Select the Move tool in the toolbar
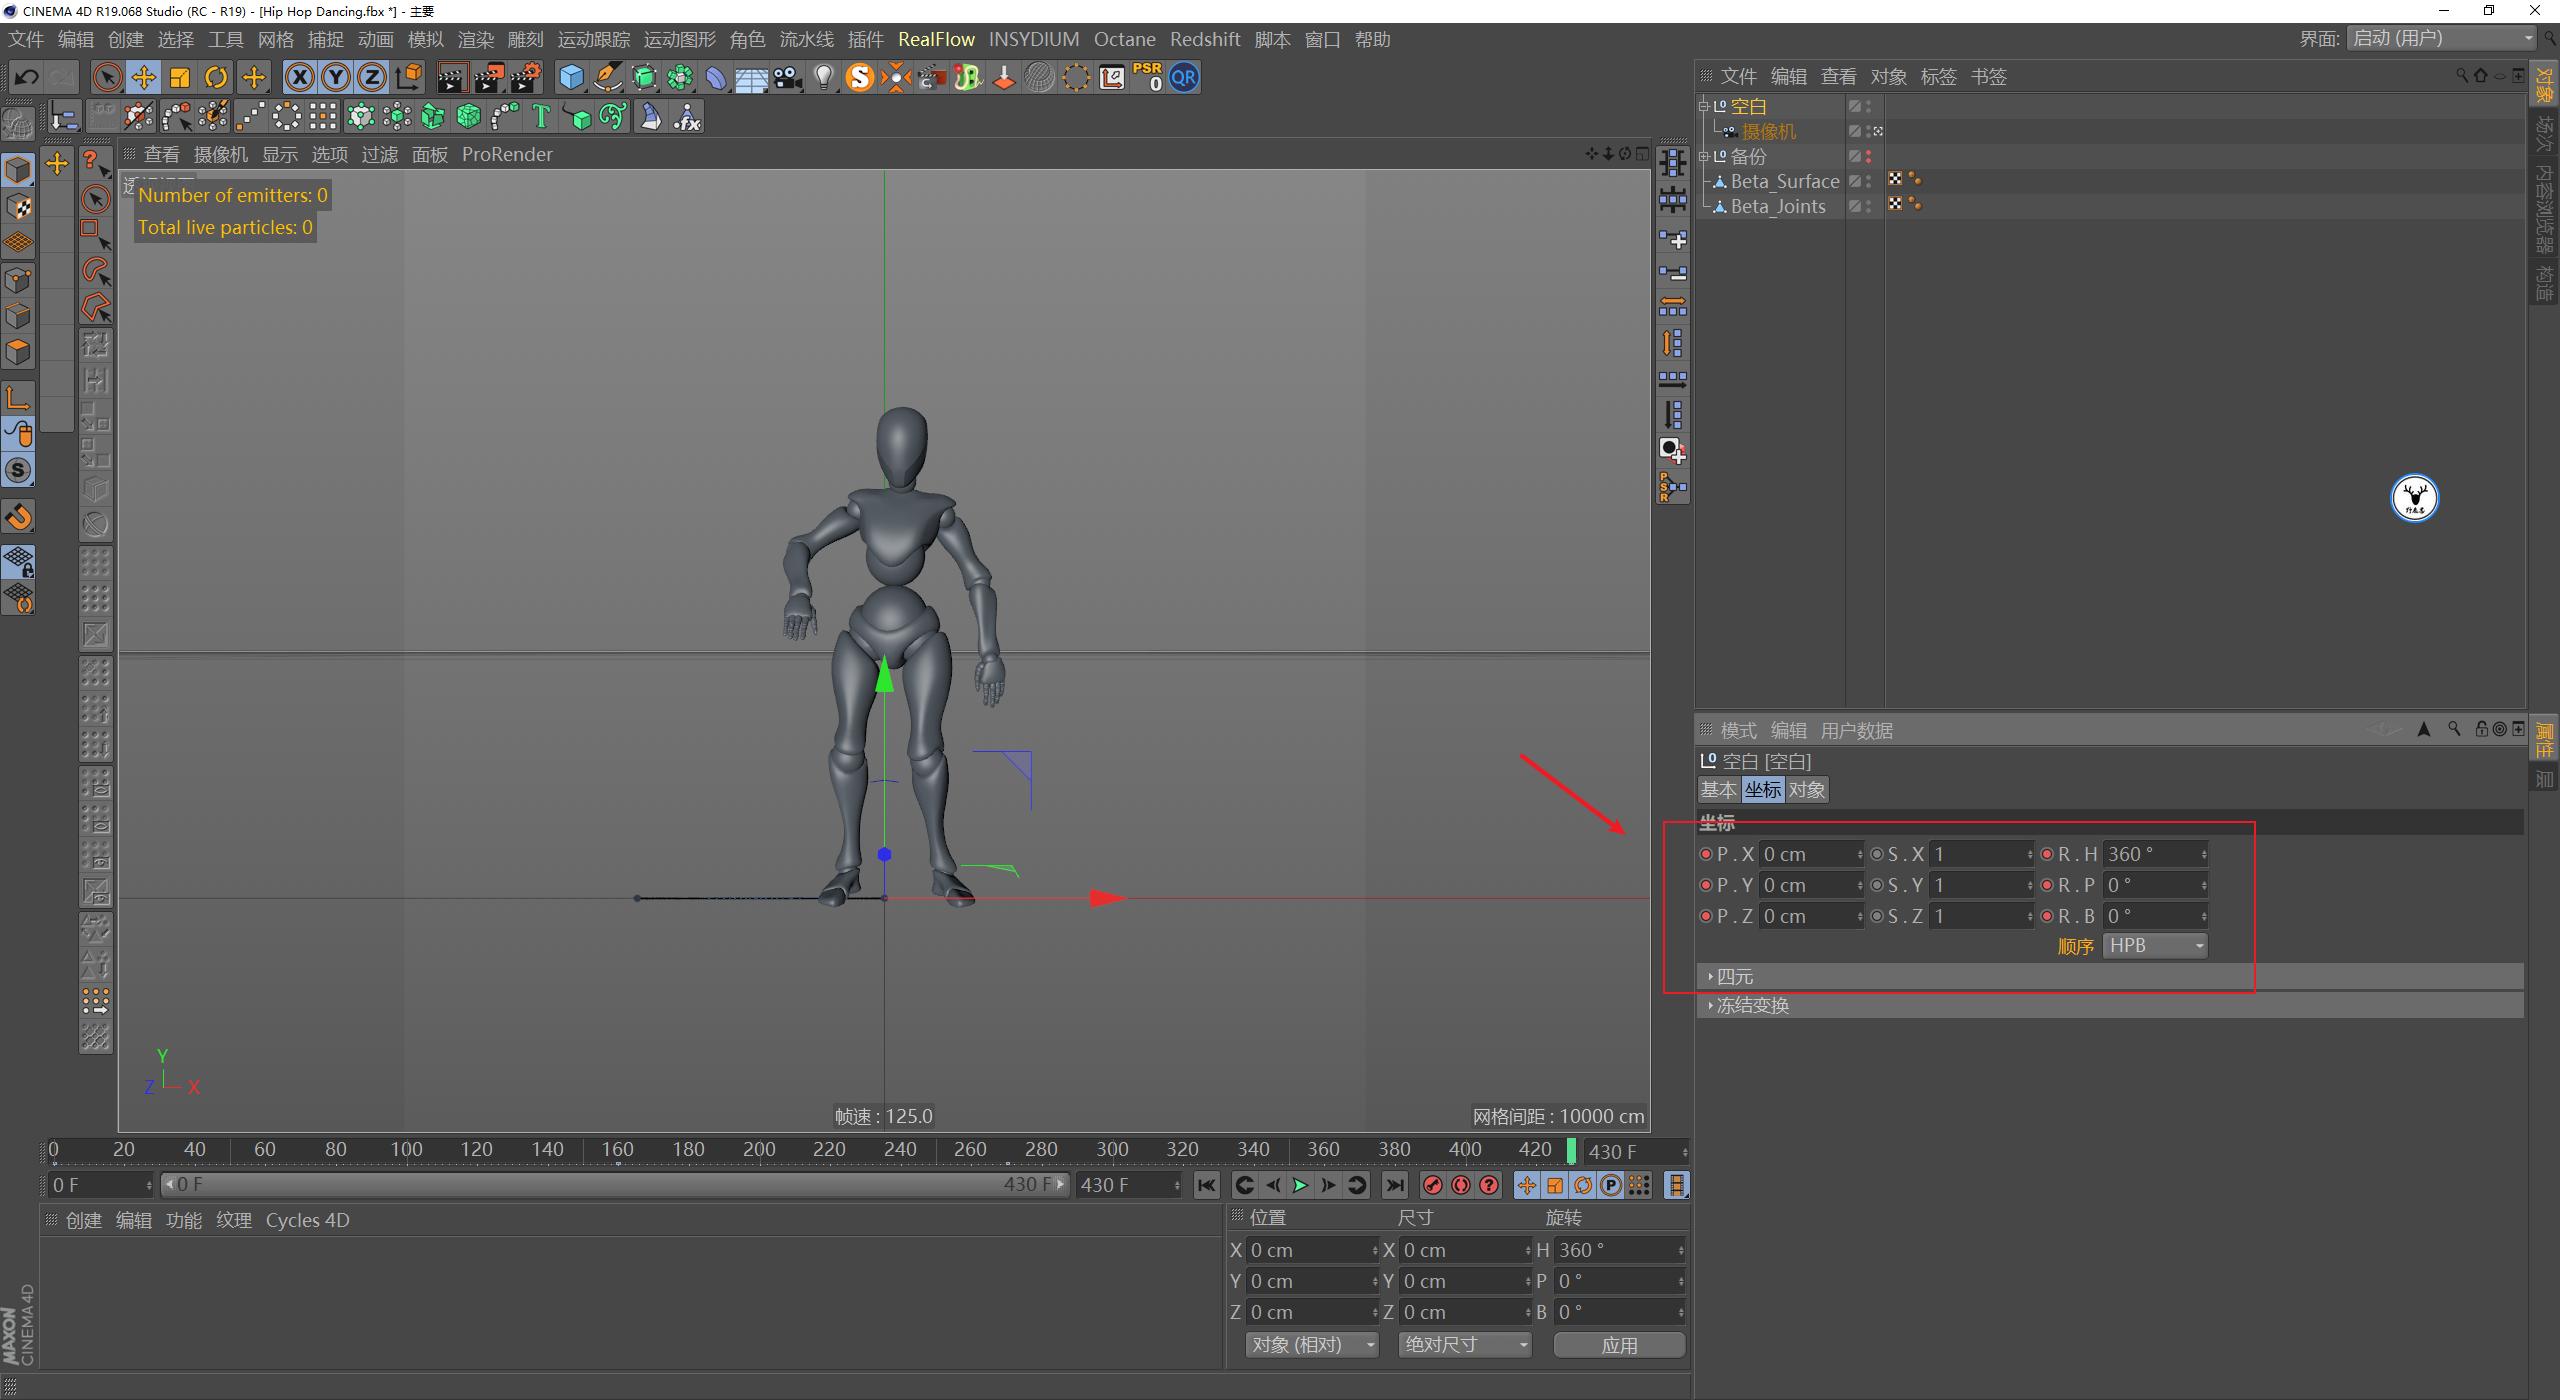The image size is (2560, 1400). [x=143, y=77]
